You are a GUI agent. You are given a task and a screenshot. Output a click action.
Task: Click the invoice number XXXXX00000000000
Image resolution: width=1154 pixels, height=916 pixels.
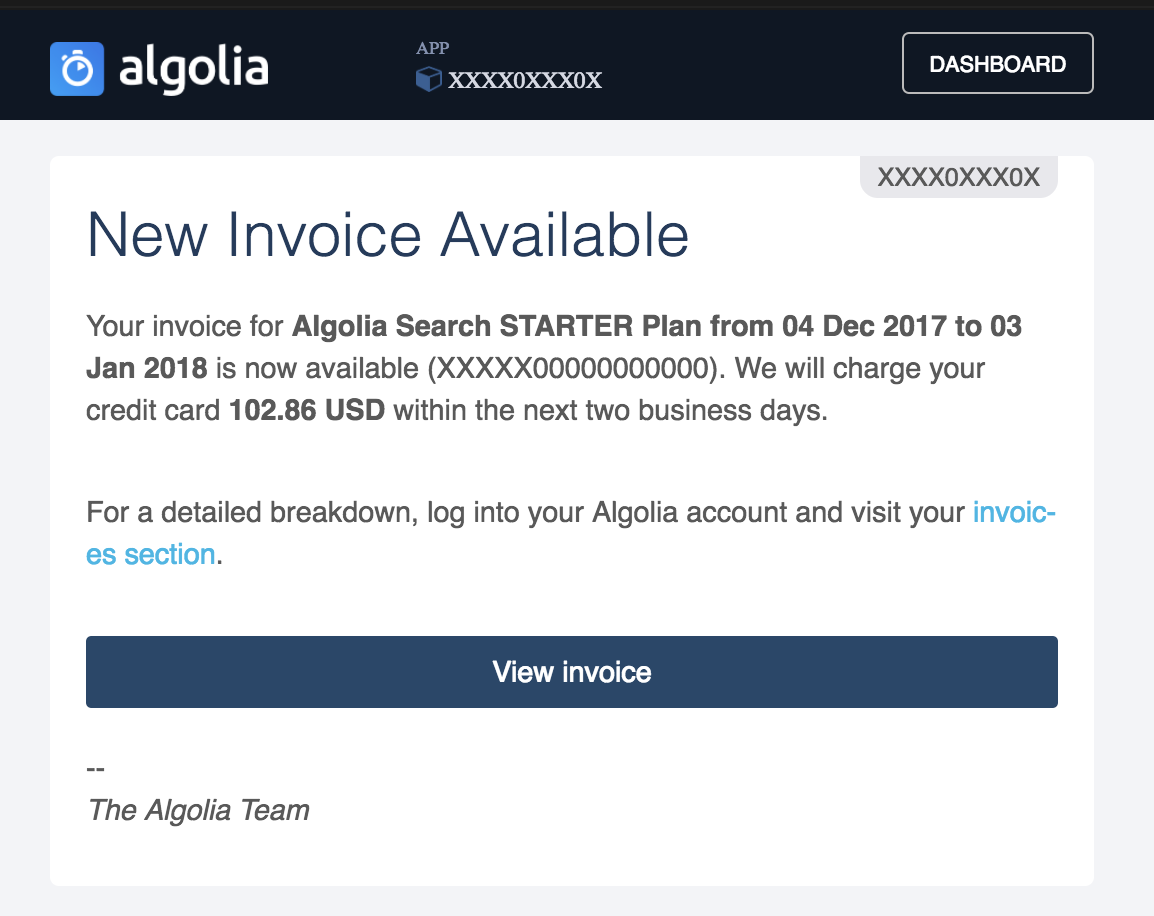573,368
